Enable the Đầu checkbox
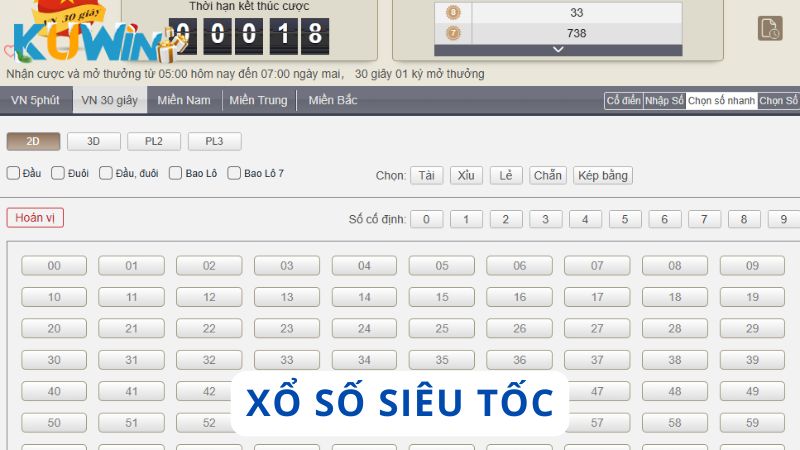Image resolution: width=800 pixels, height=450 pixels. point(13,173)
